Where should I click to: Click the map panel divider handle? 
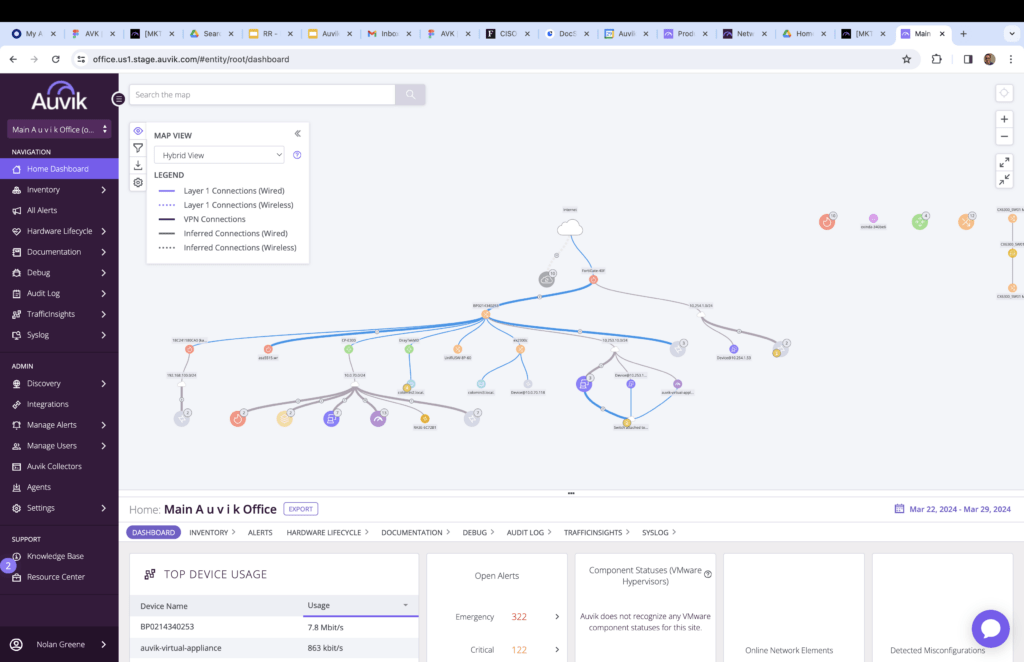coord(571,494)
